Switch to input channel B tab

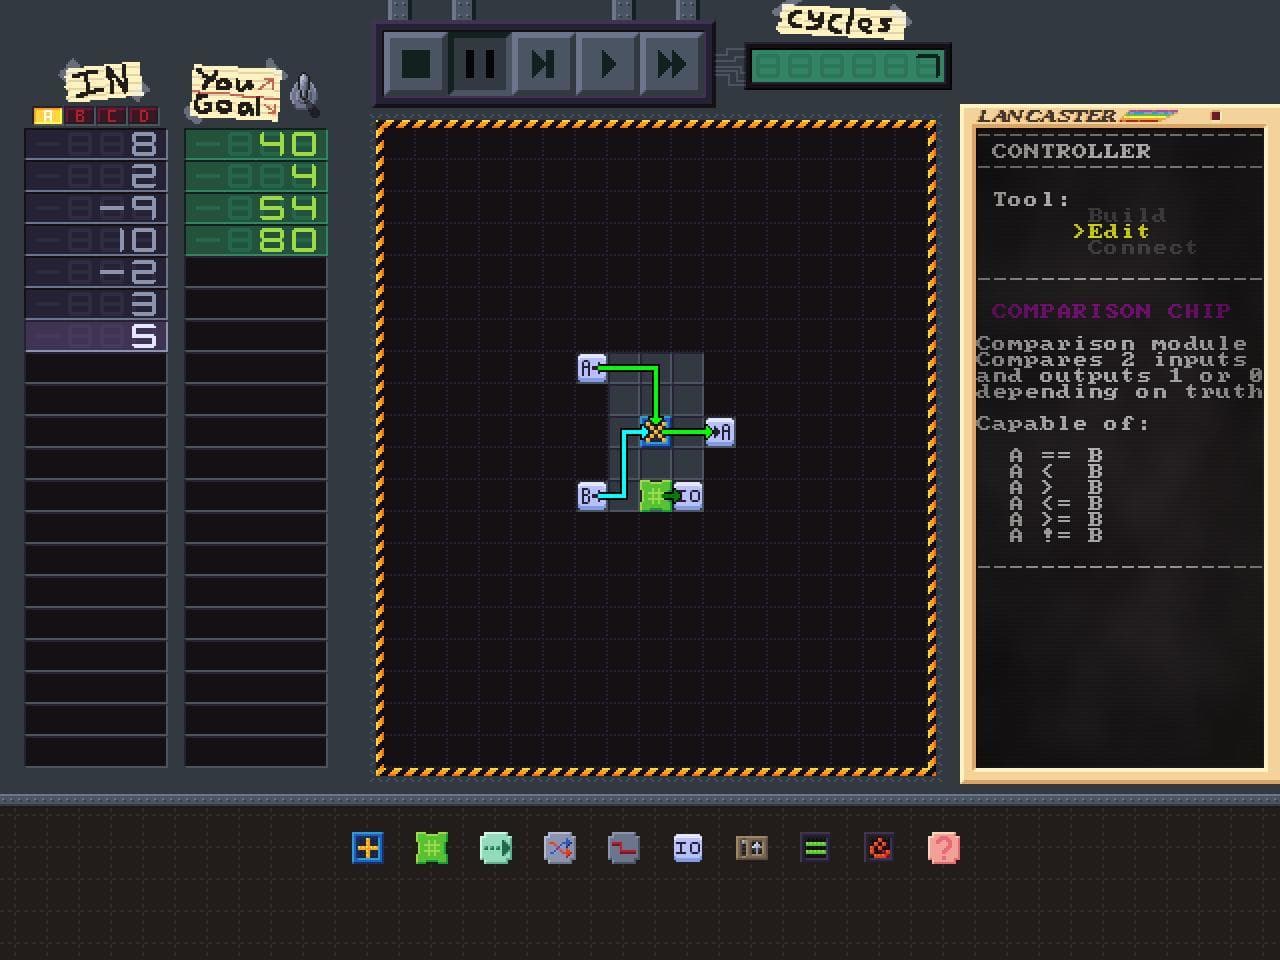(x=79, y=116)
